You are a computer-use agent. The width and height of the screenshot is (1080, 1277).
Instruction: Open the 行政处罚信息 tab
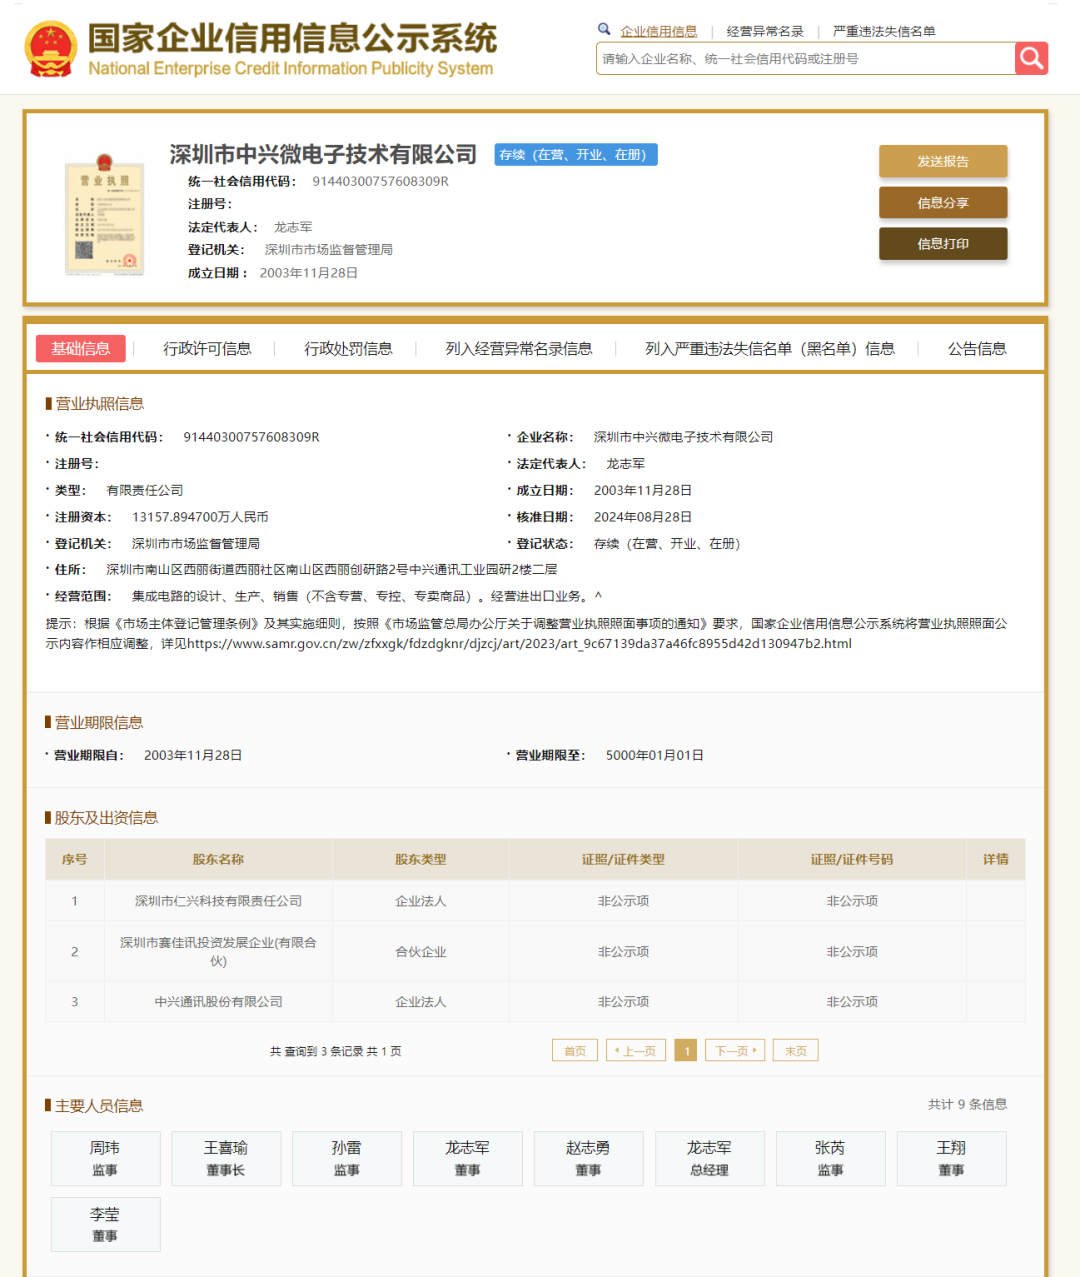tap(348, 348)
